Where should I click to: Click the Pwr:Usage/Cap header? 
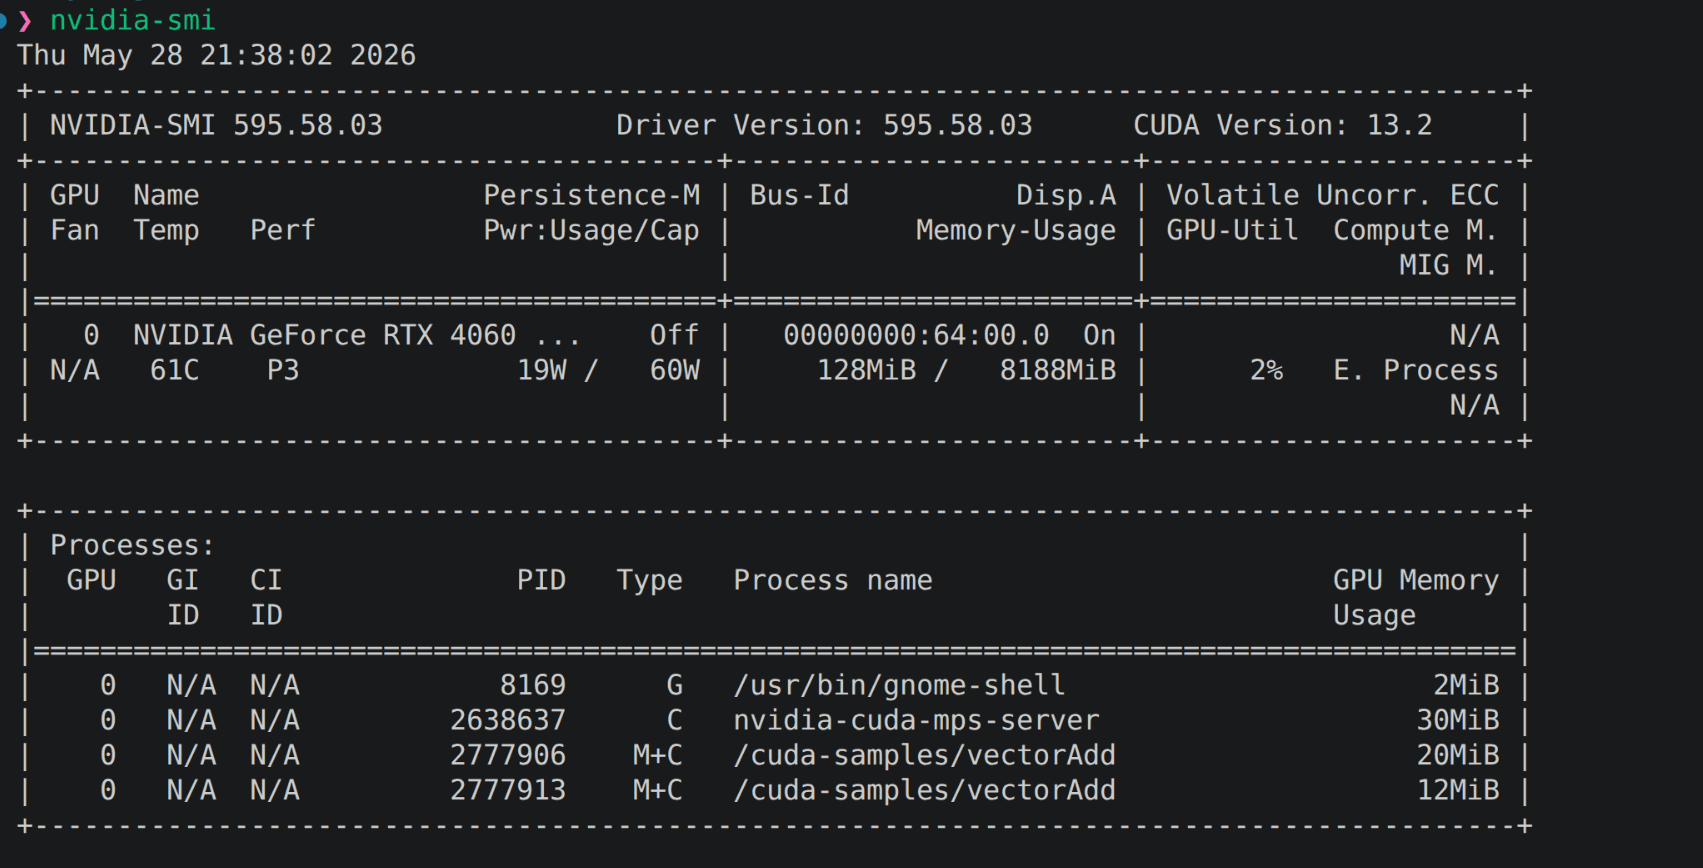592,230
